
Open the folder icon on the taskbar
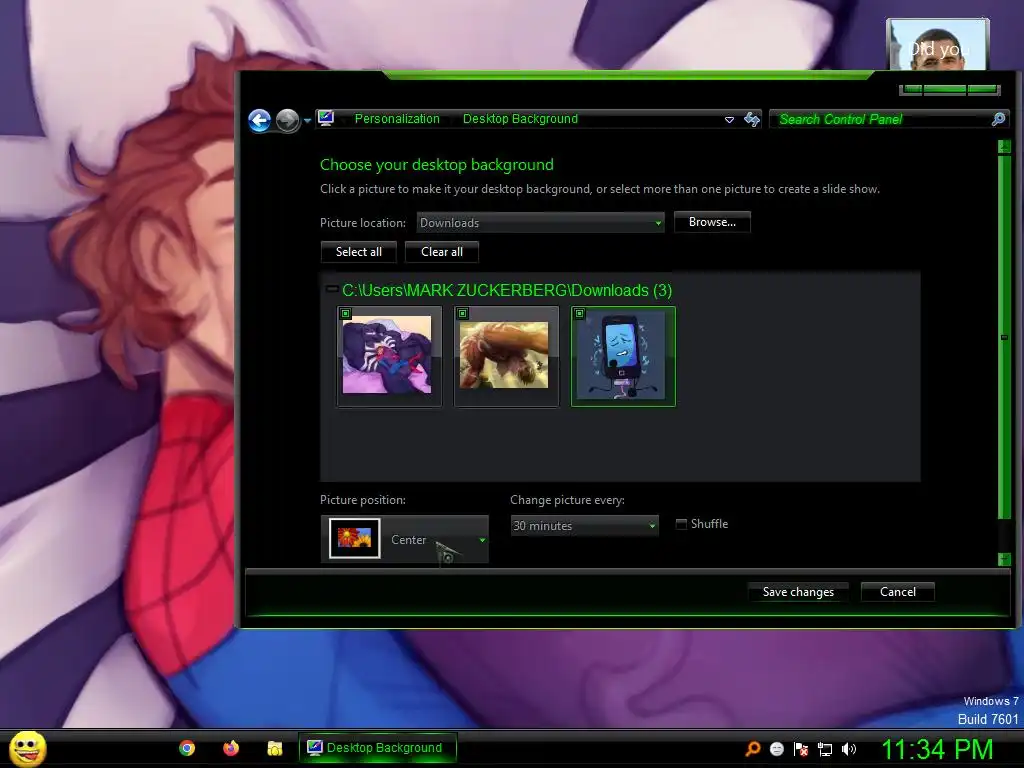(274, 748)
